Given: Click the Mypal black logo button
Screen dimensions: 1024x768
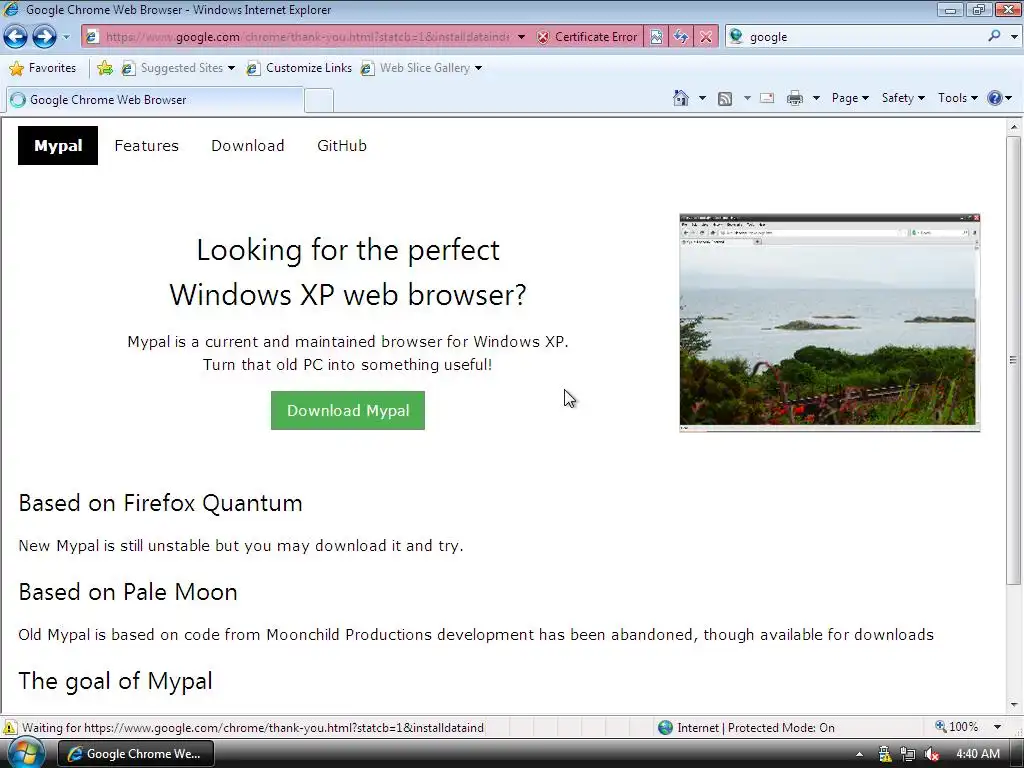Looking at the screenshot, I should pyautogui.click(x=58, y=146).
